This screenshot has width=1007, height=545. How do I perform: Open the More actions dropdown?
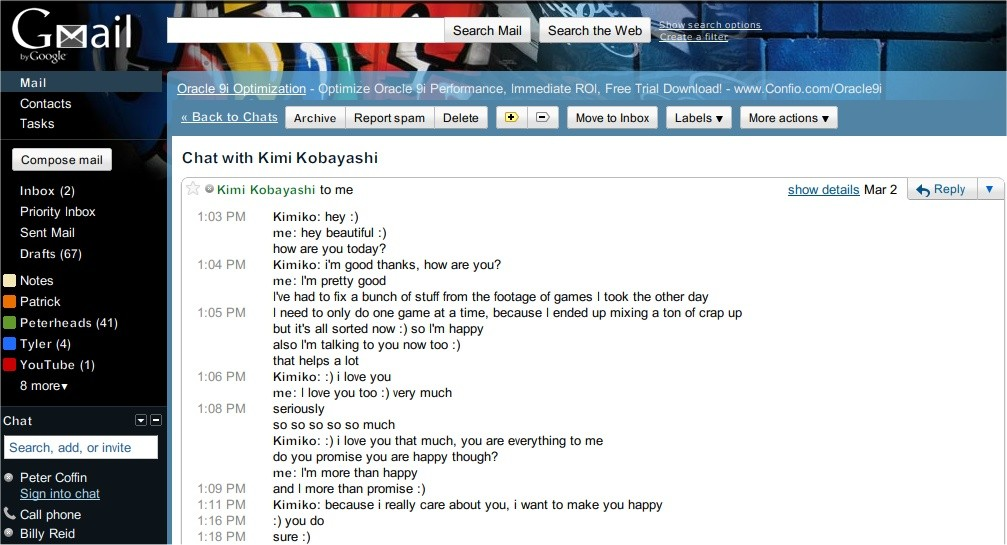pyautogui.click(x=789, y=117)
